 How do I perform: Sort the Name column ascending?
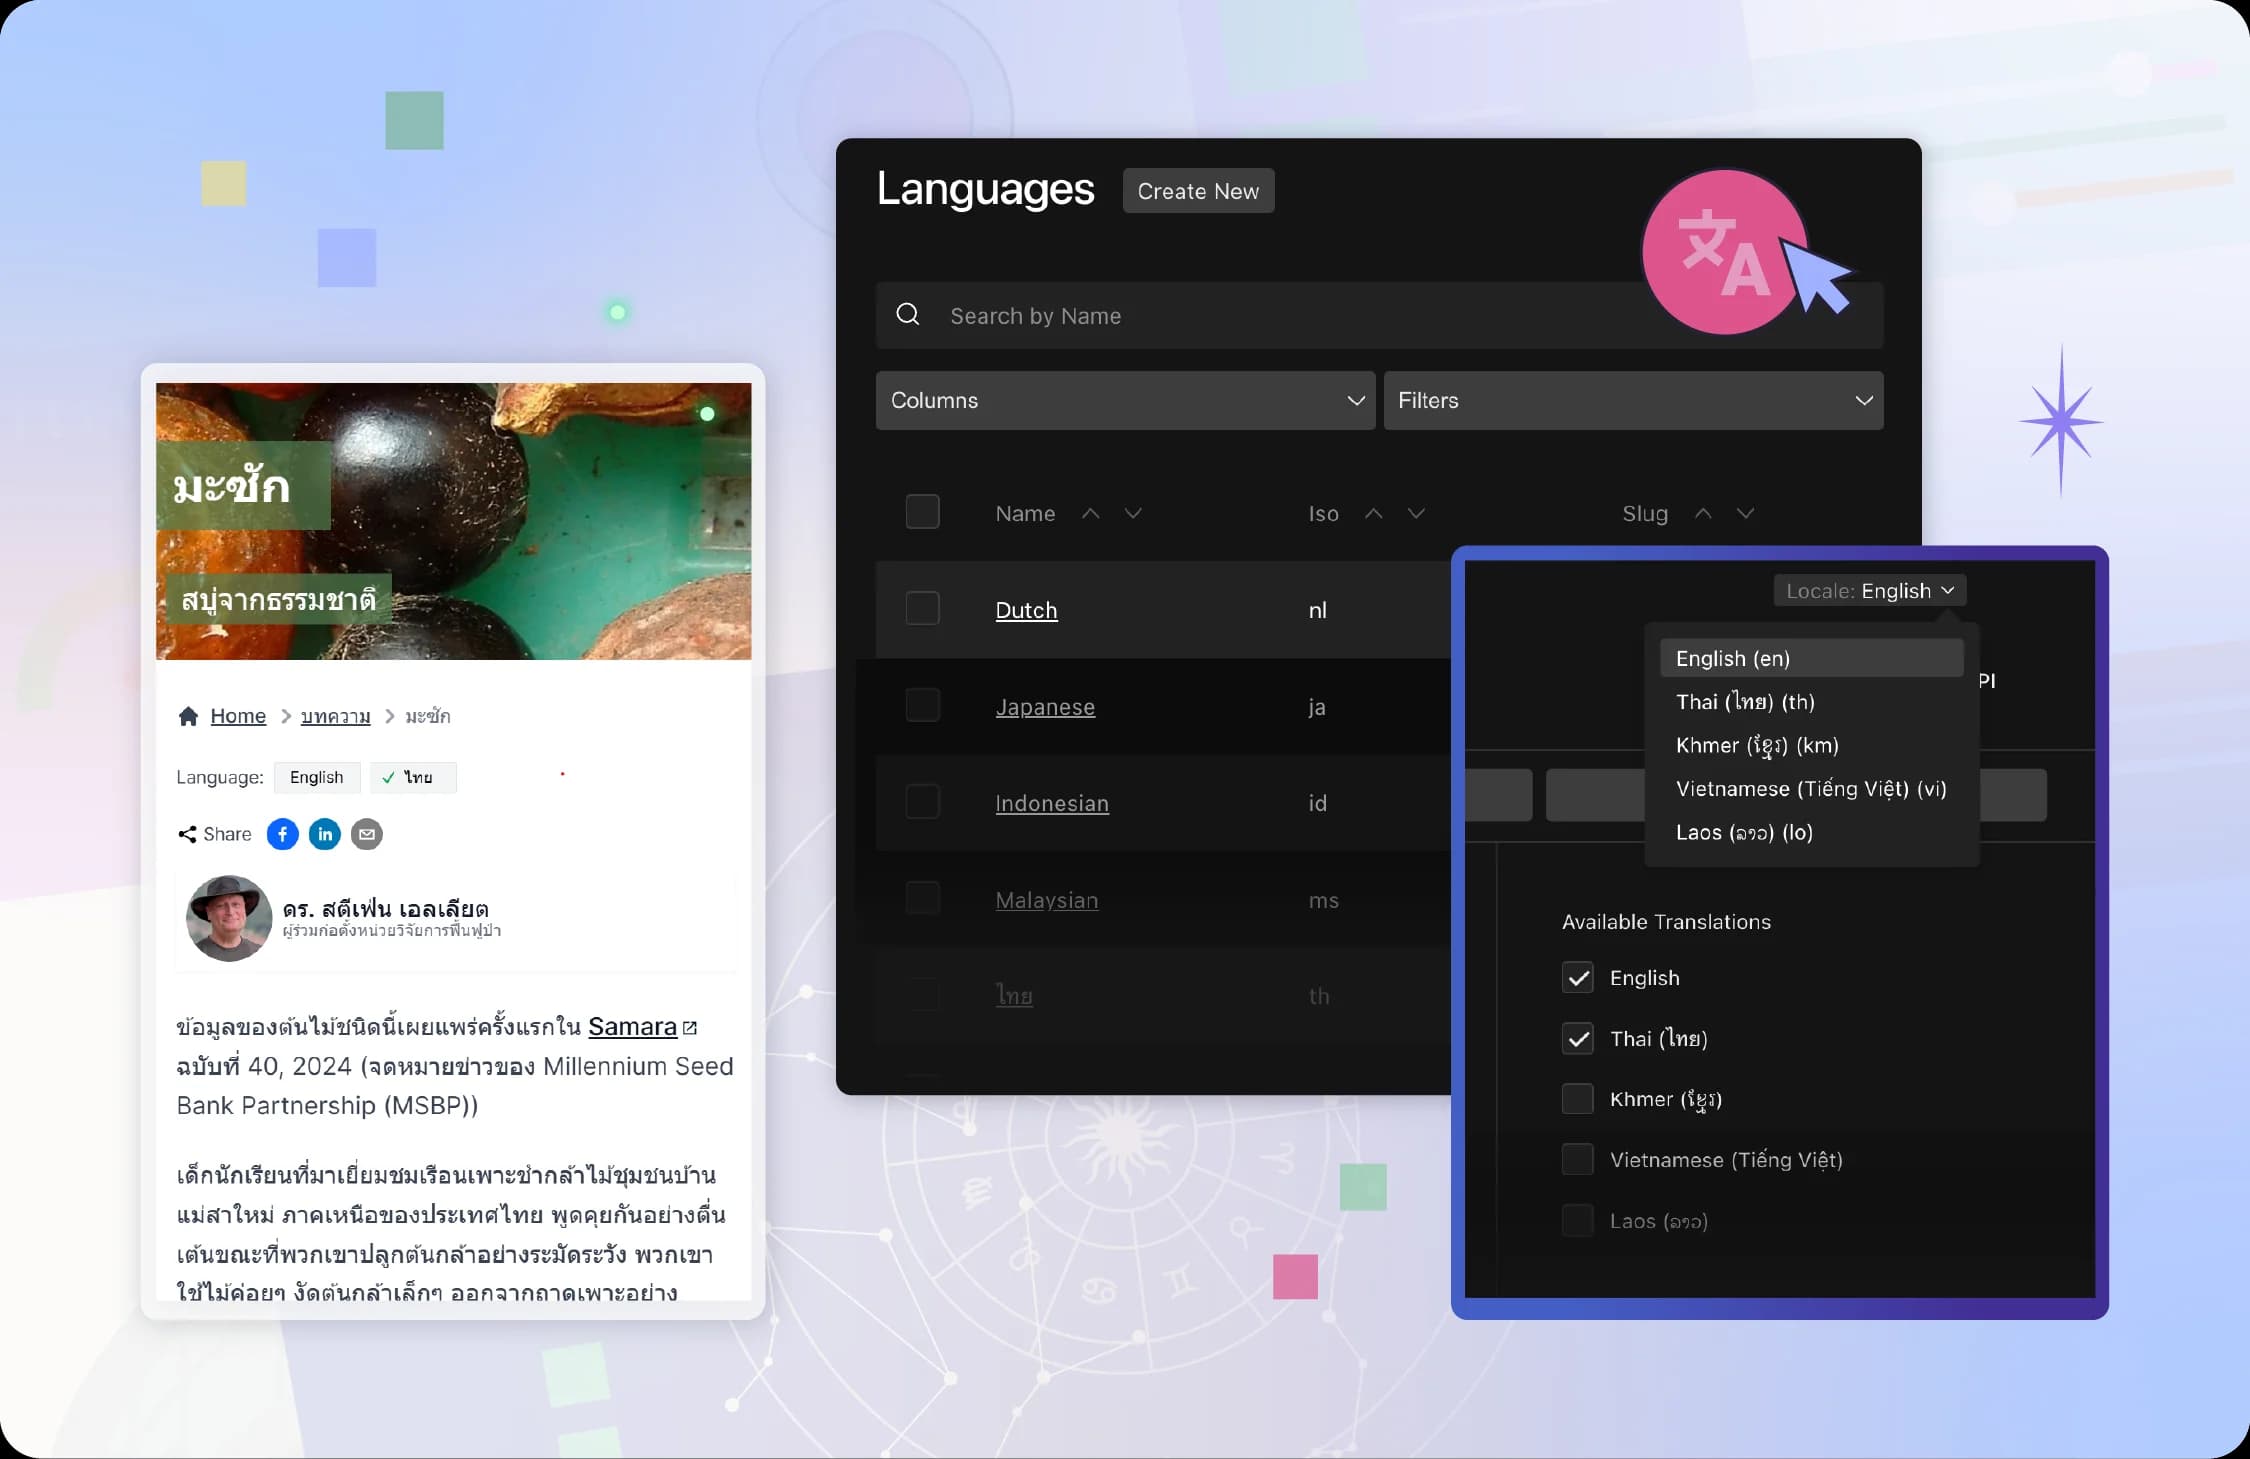(1091, 513)
